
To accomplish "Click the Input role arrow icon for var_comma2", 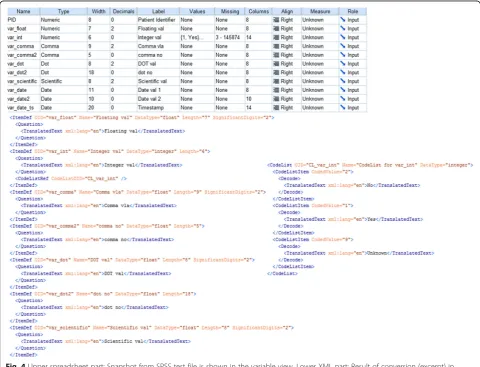I will [343, 55].
